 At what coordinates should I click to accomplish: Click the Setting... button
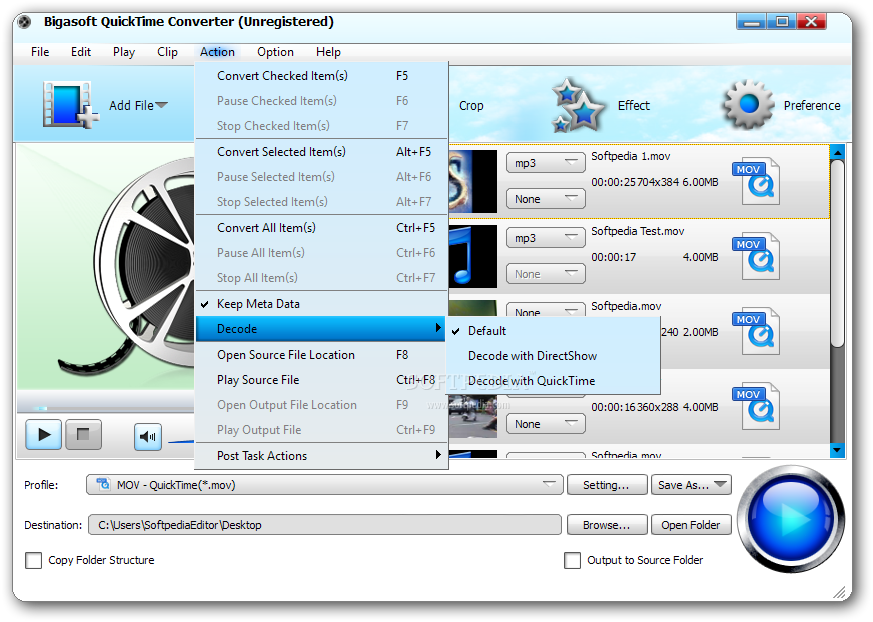pos(607,485)
